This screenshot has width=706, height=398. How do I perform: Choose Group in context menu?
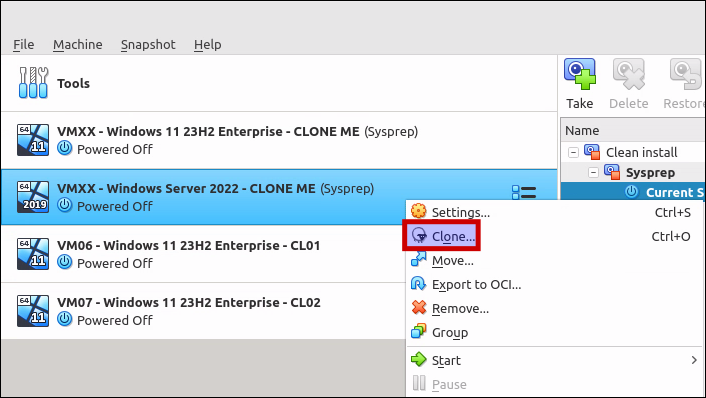[554, 332]
